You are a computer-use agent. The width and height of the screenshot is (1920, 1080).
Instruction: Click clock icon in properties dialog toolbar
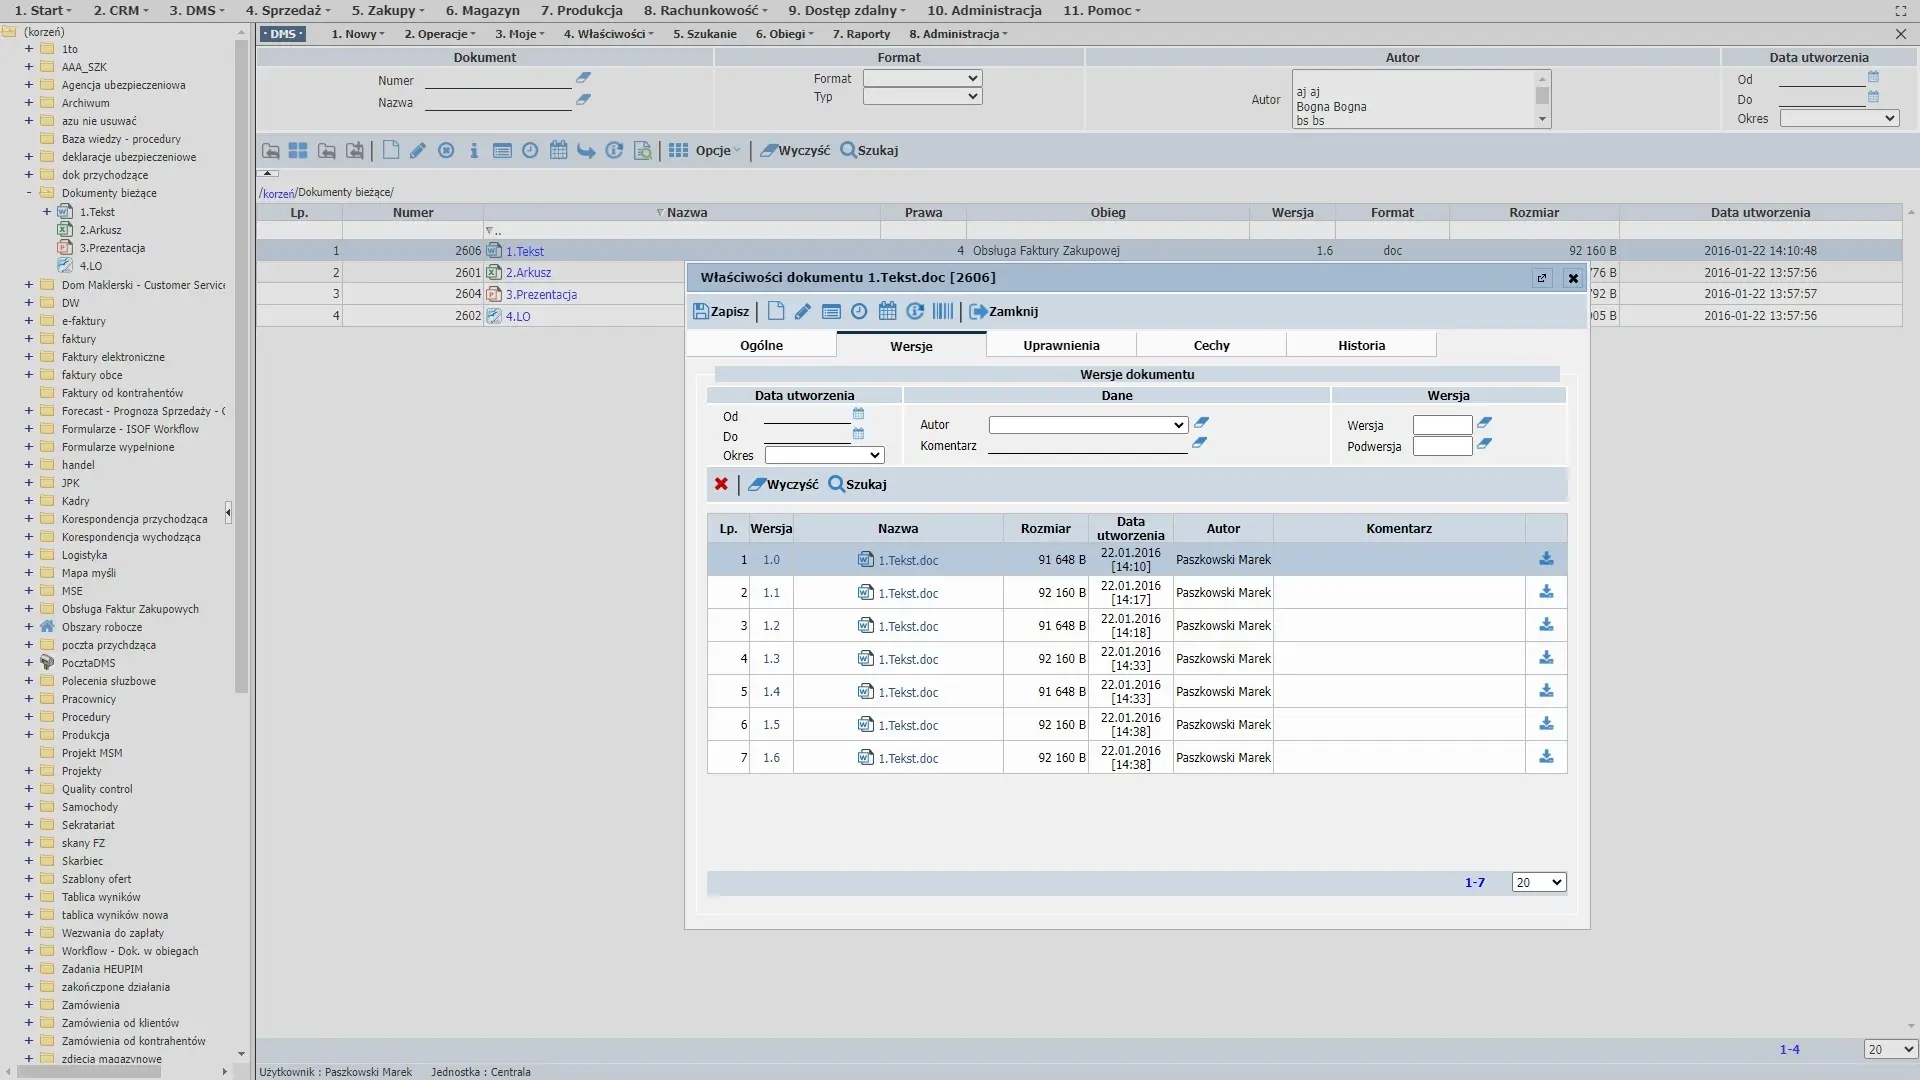pyautogui.click(x=859, y=312)
